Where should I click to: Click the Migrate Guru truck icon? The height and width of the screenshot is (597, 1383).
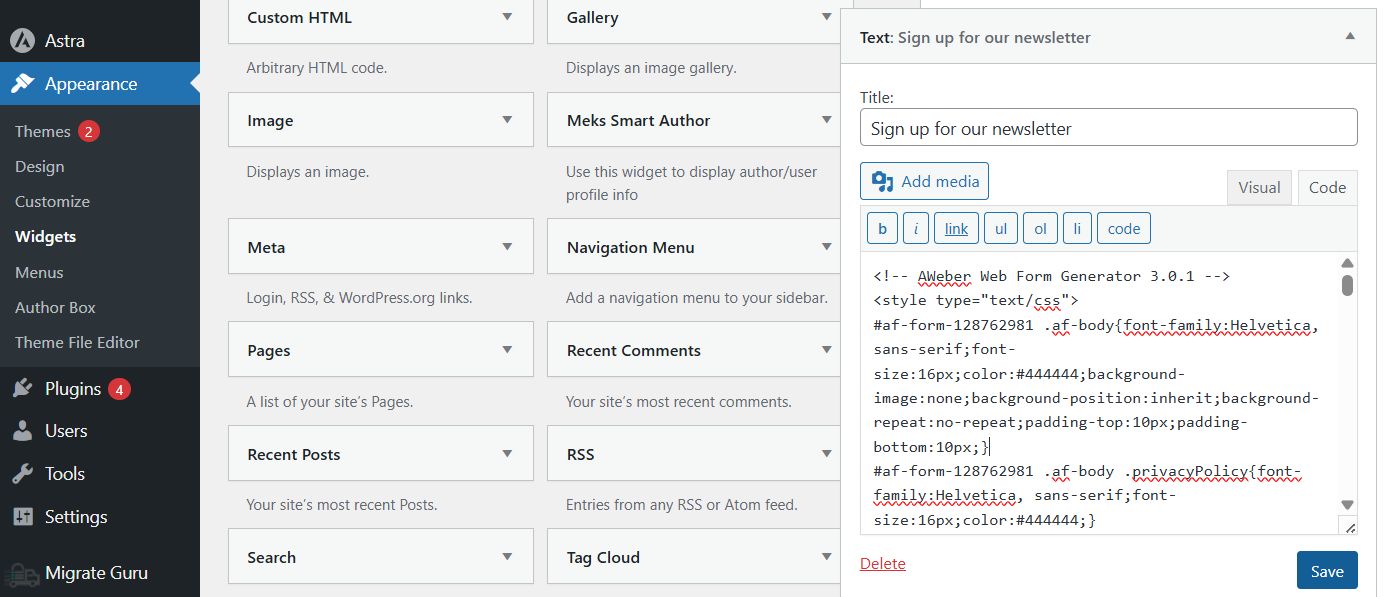click(22, 574)
